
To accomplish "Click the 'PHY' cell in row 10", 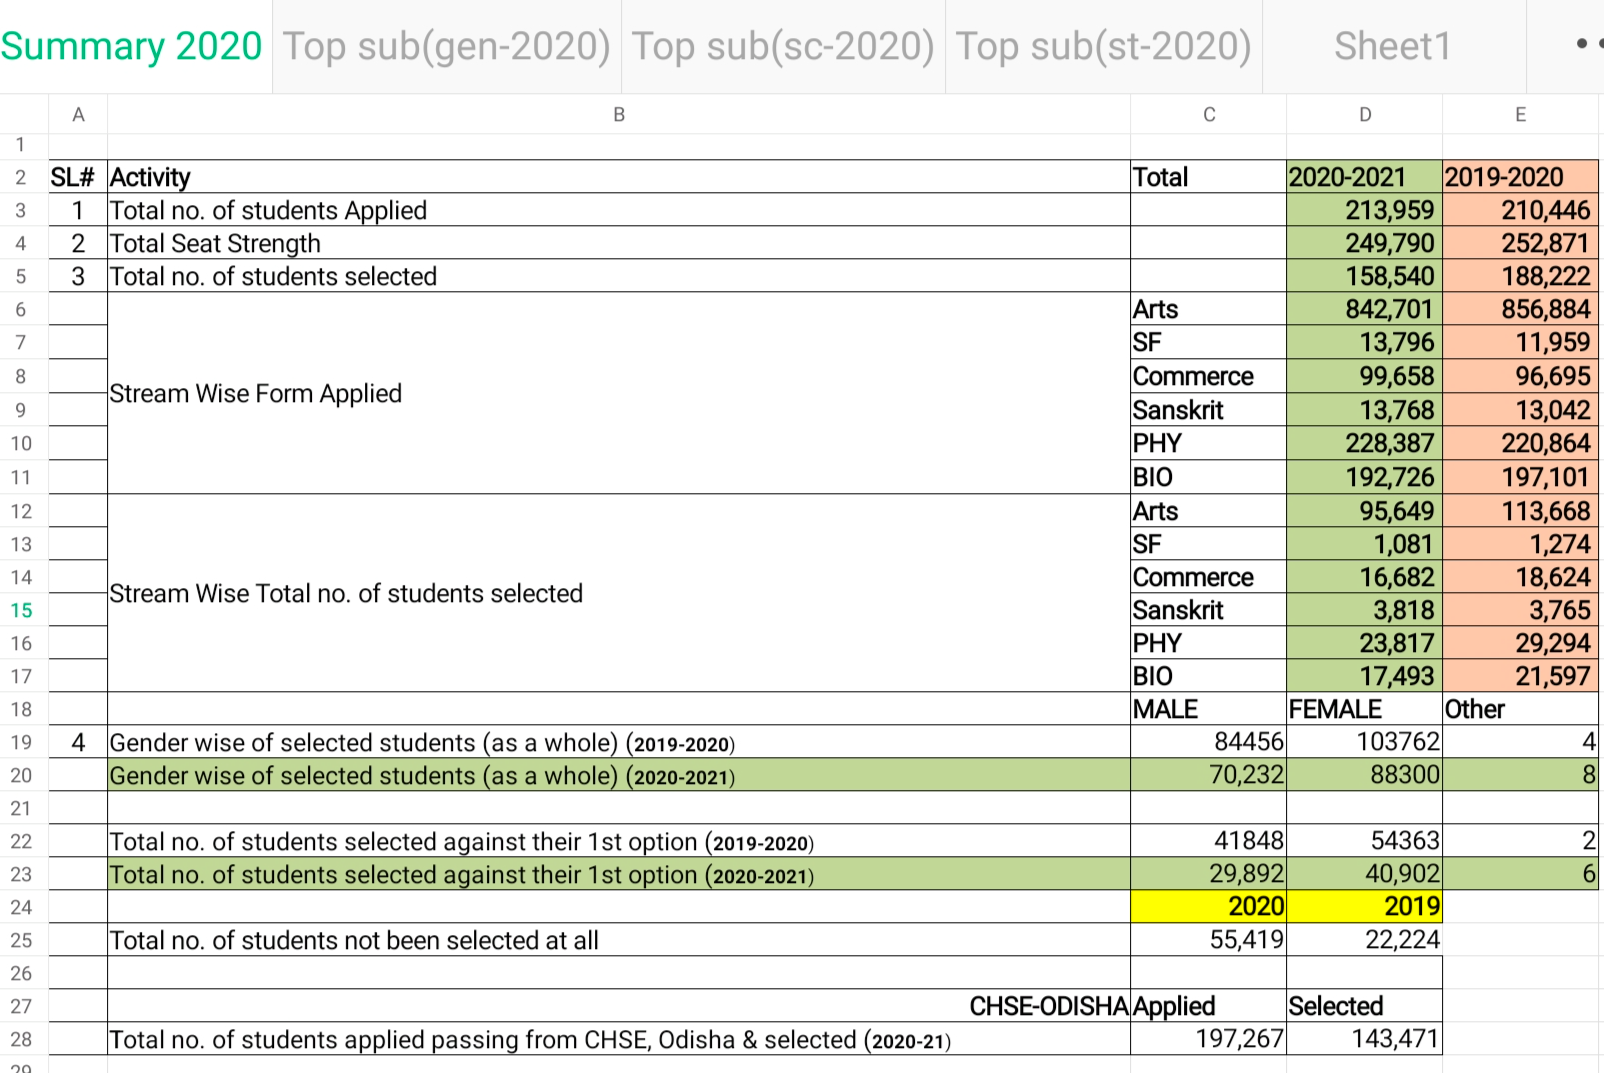I will pos(1209,443).
